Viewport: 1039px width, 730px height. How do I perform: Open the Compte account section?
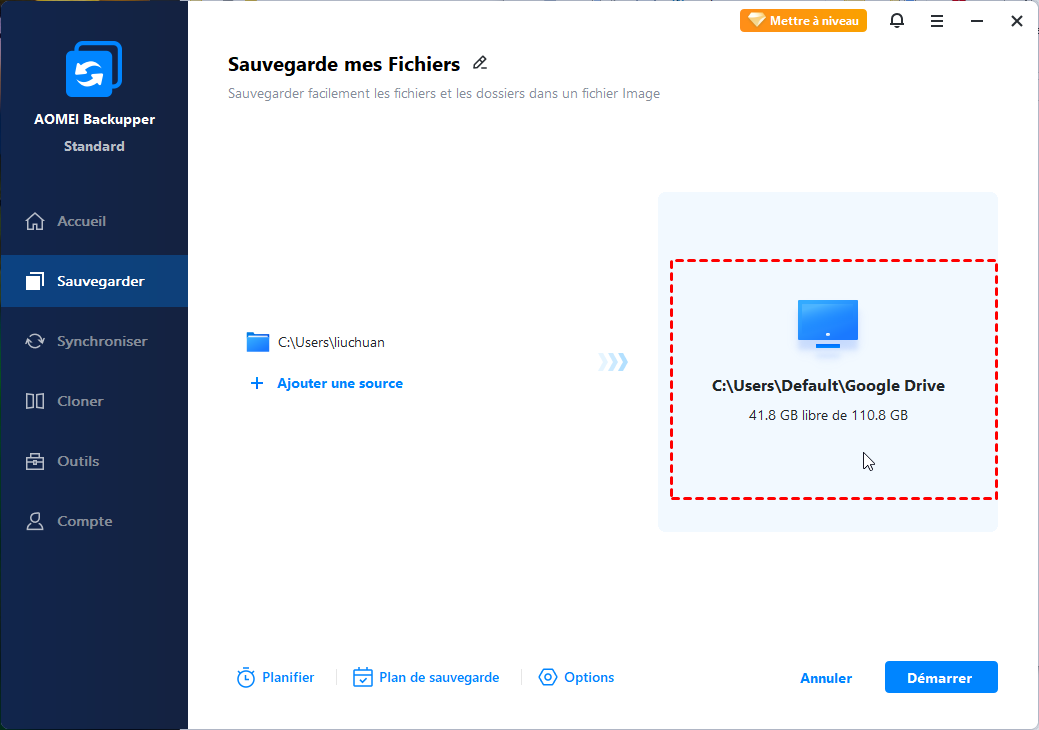pyautogui.click(x=94, y=521)
